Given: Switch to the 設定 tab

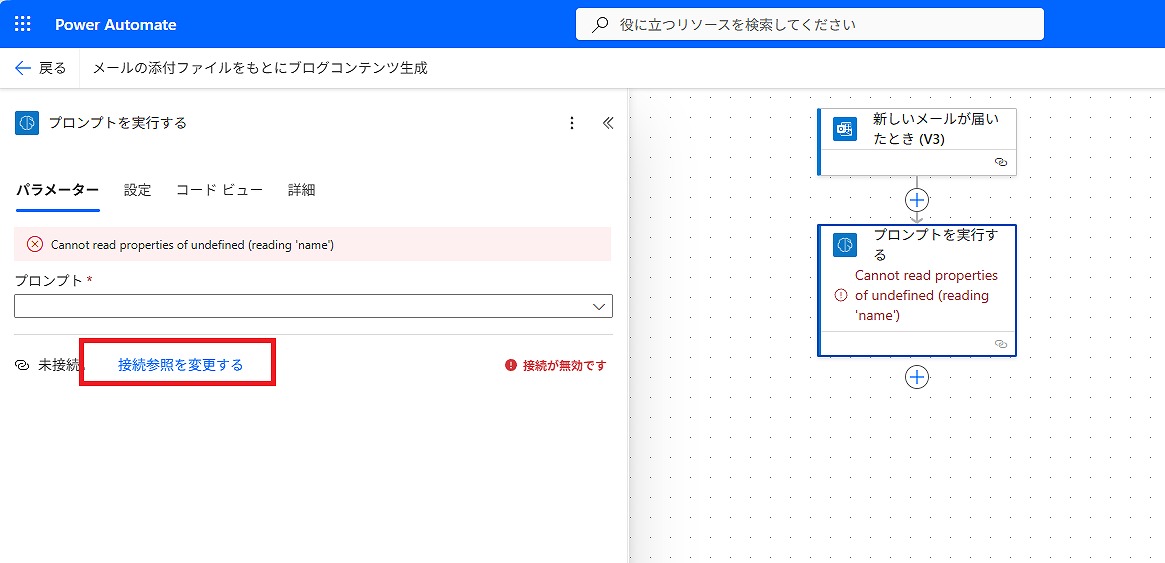Looking at the screenshot, I should 137,190.
